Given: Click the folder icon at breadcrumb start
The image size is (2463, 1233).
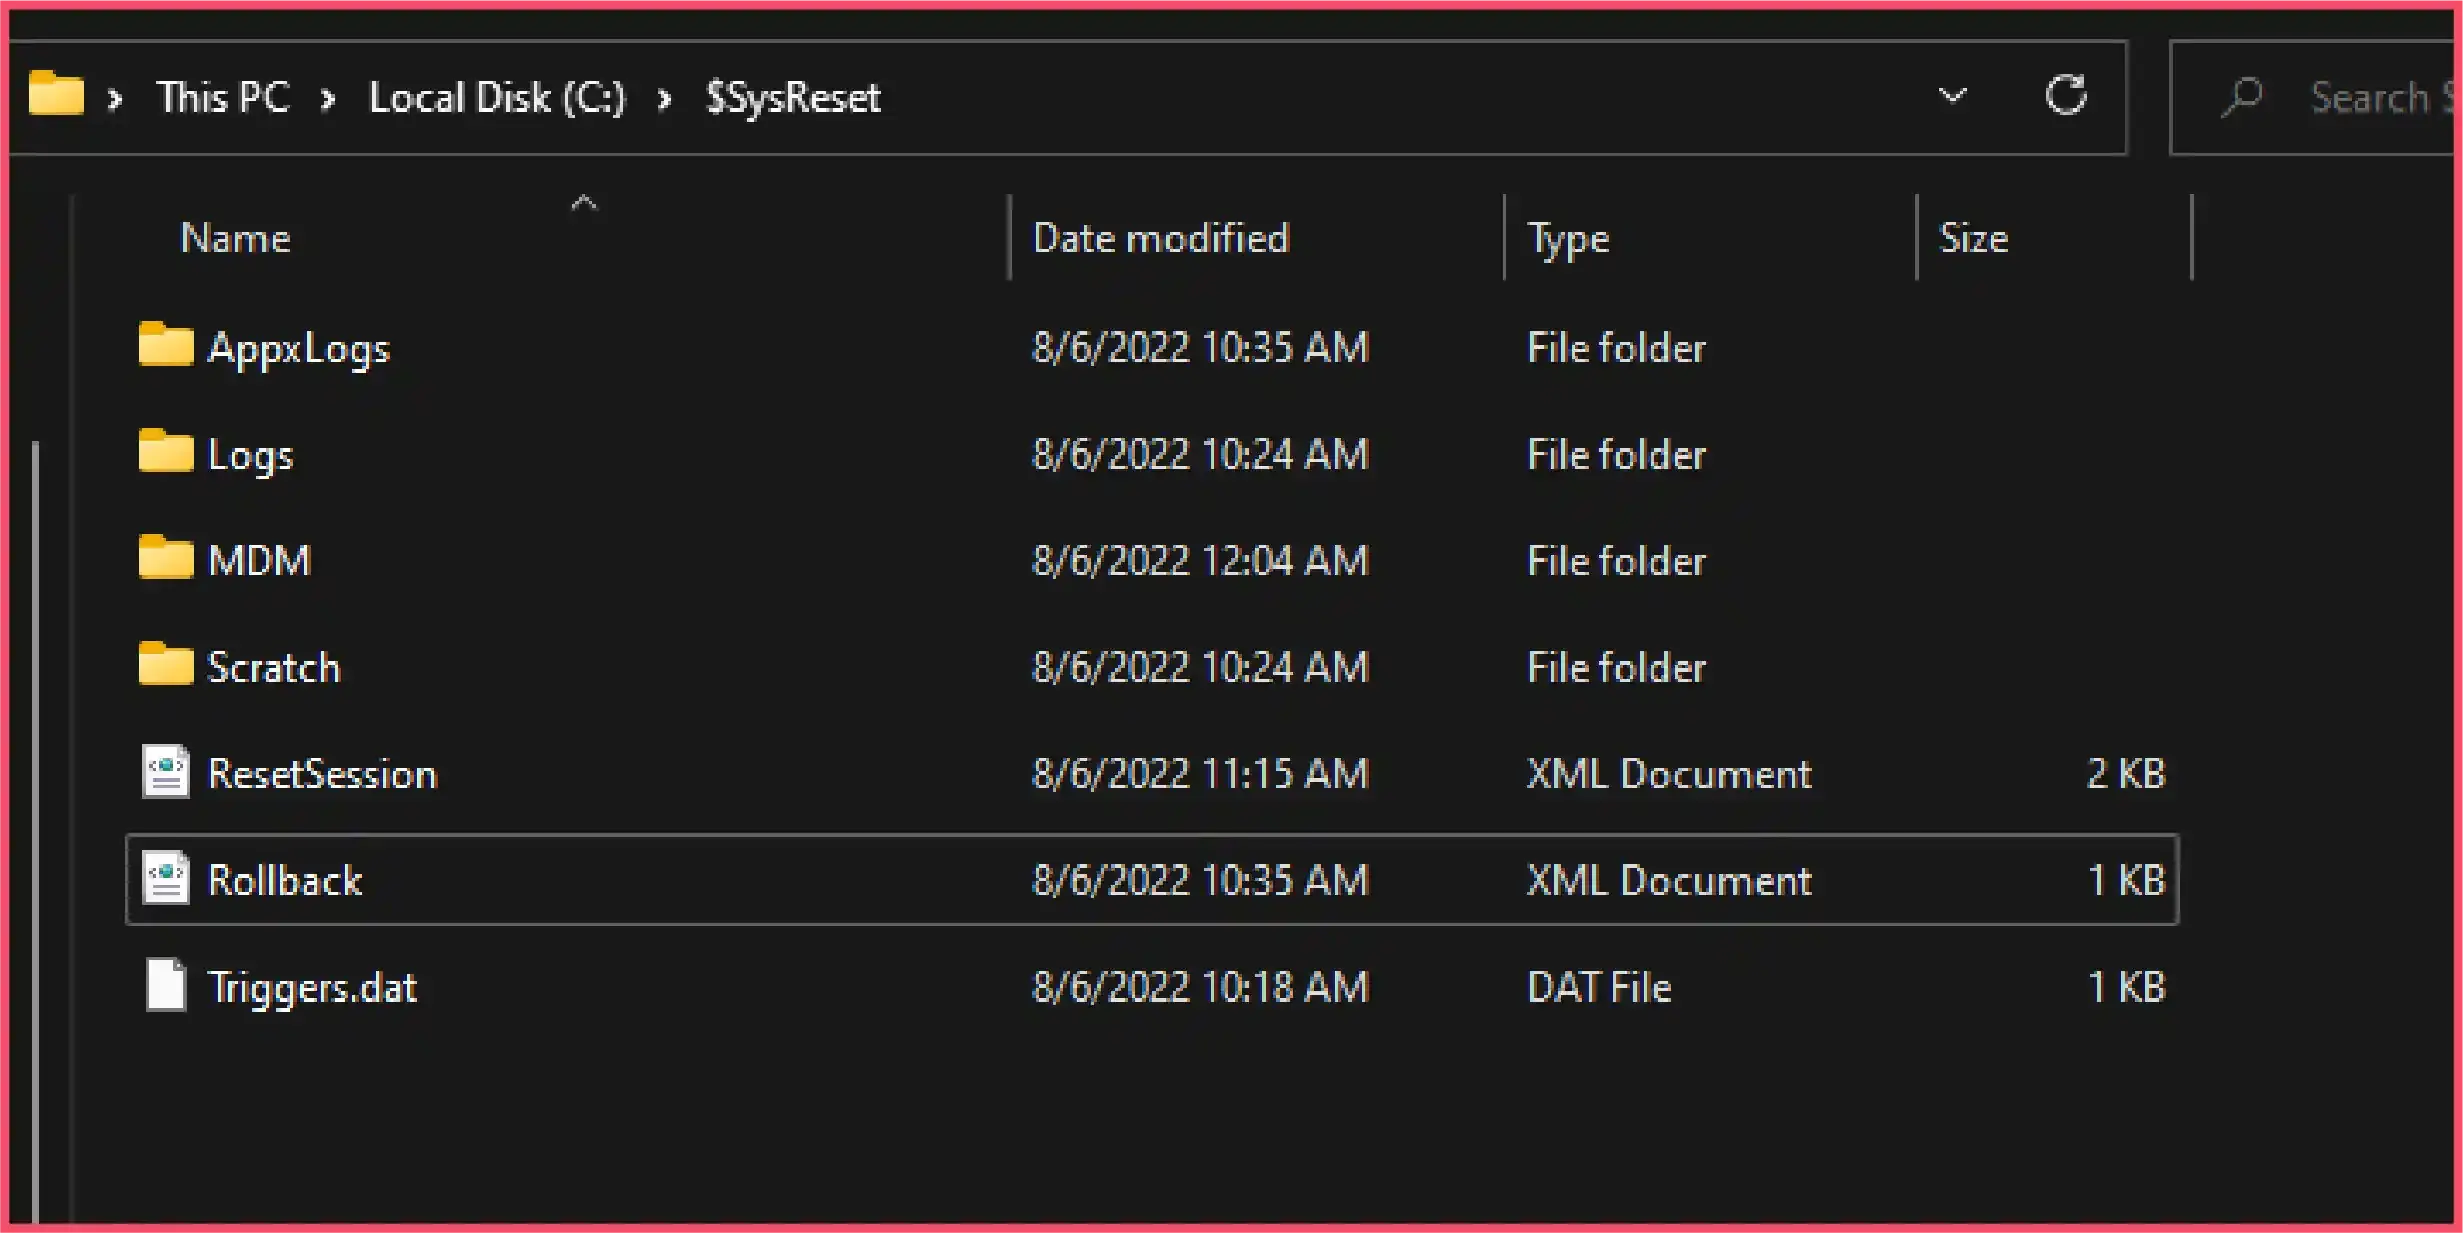Looking at the screenshot, I should coord(57,96).
